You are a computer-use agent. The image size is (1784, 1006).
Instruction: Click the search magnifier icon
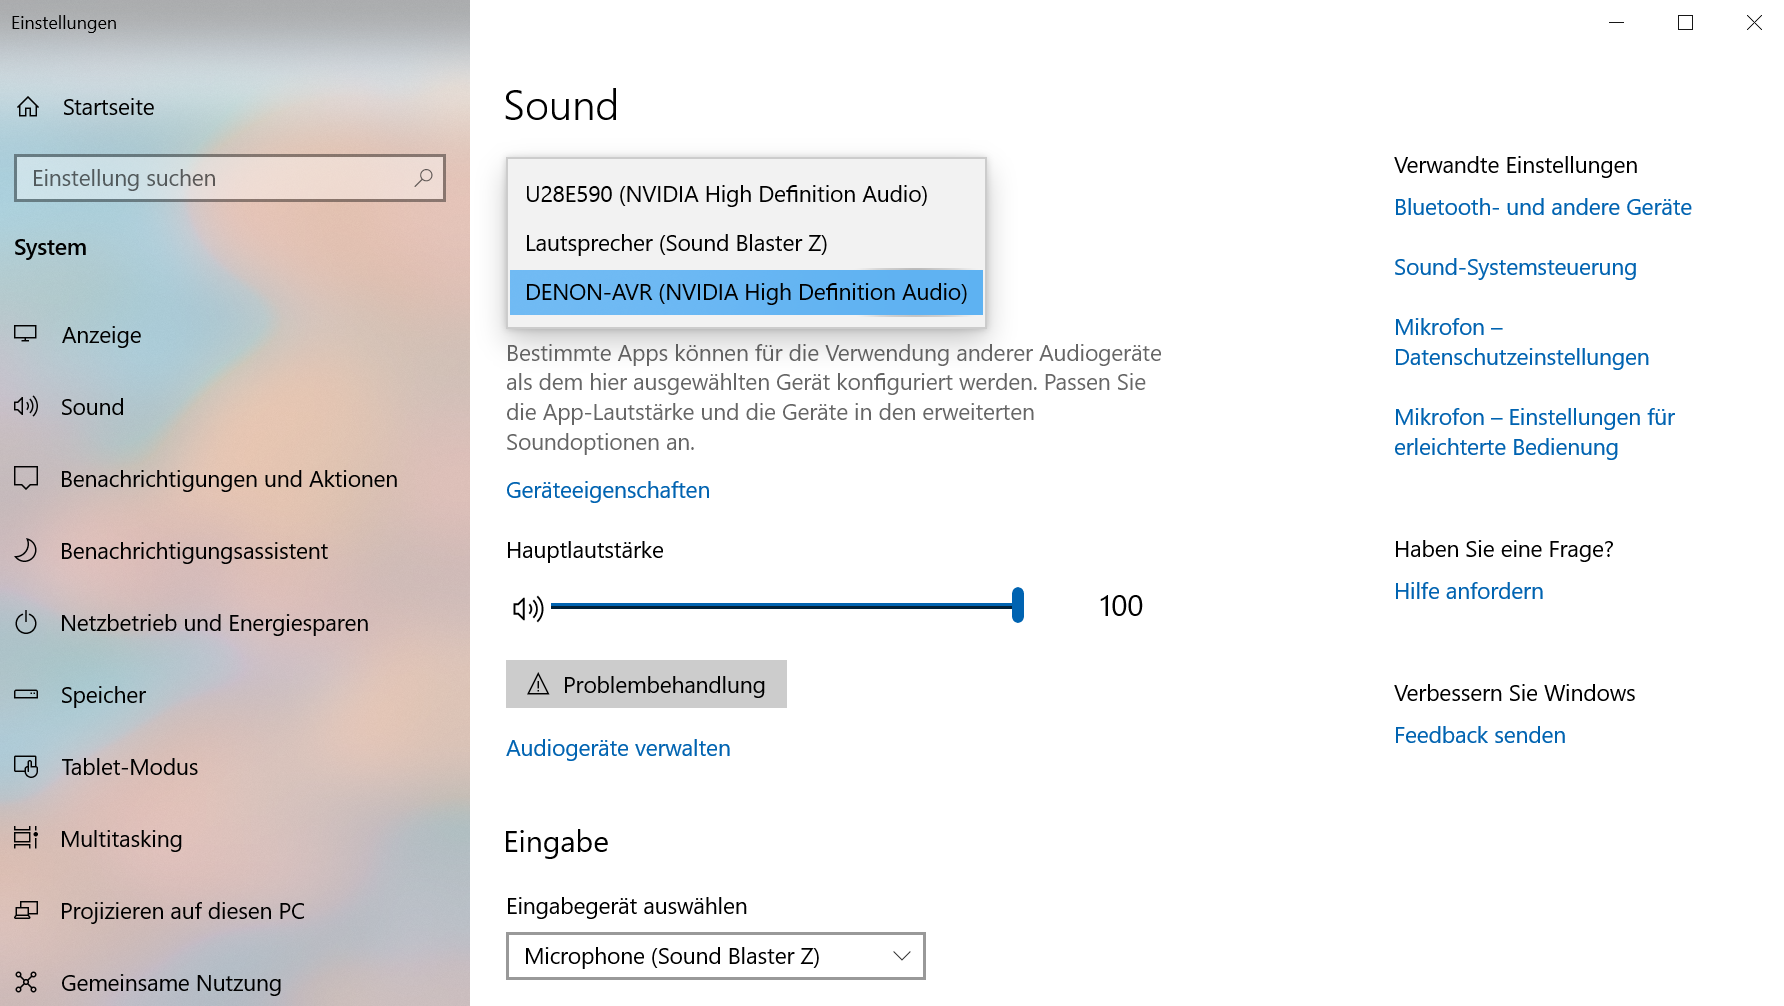tap(424, 178)
